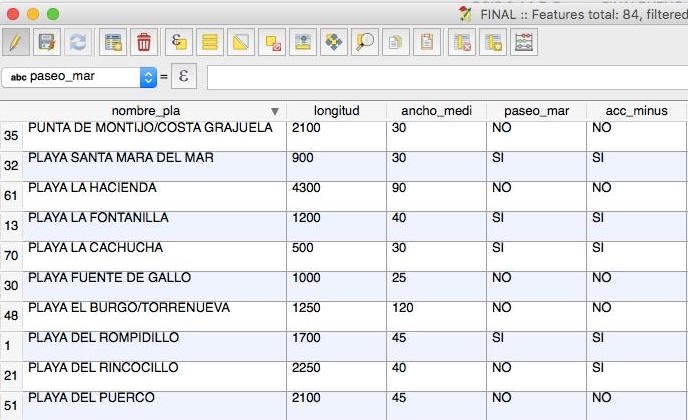The width and height of the screenshot is (688, 420).
Task: Invert the current feature selection
Action: coord(240,42)
